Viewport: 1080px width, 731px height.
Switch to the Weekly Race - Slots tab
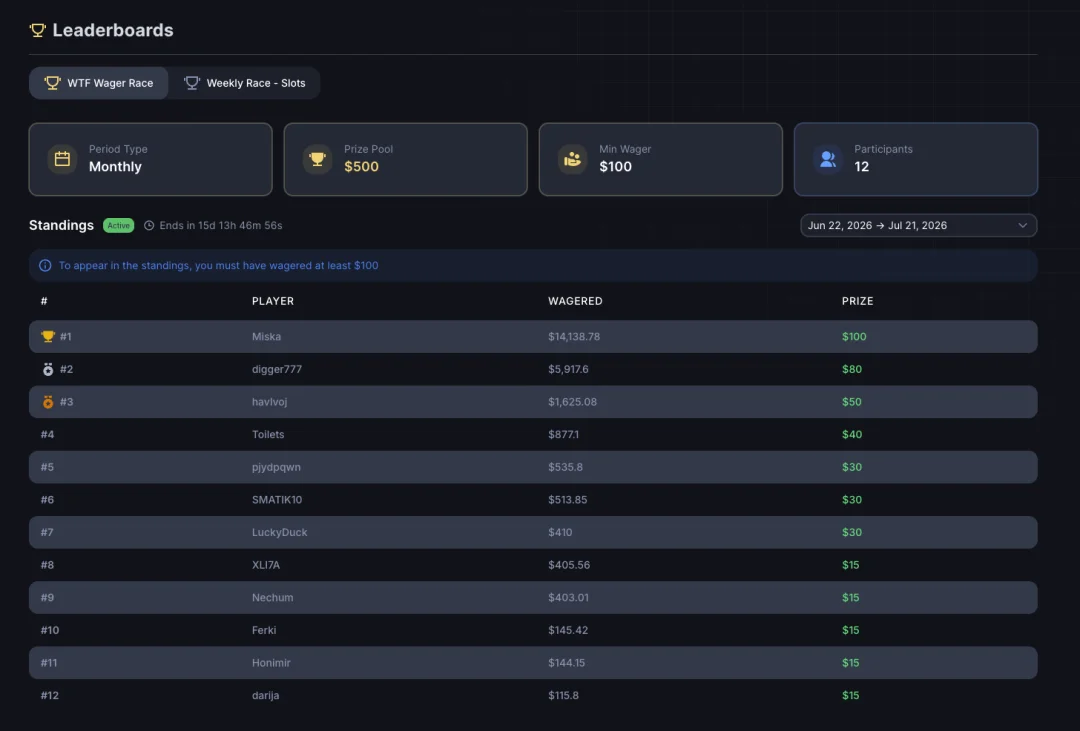pos(245,83)
